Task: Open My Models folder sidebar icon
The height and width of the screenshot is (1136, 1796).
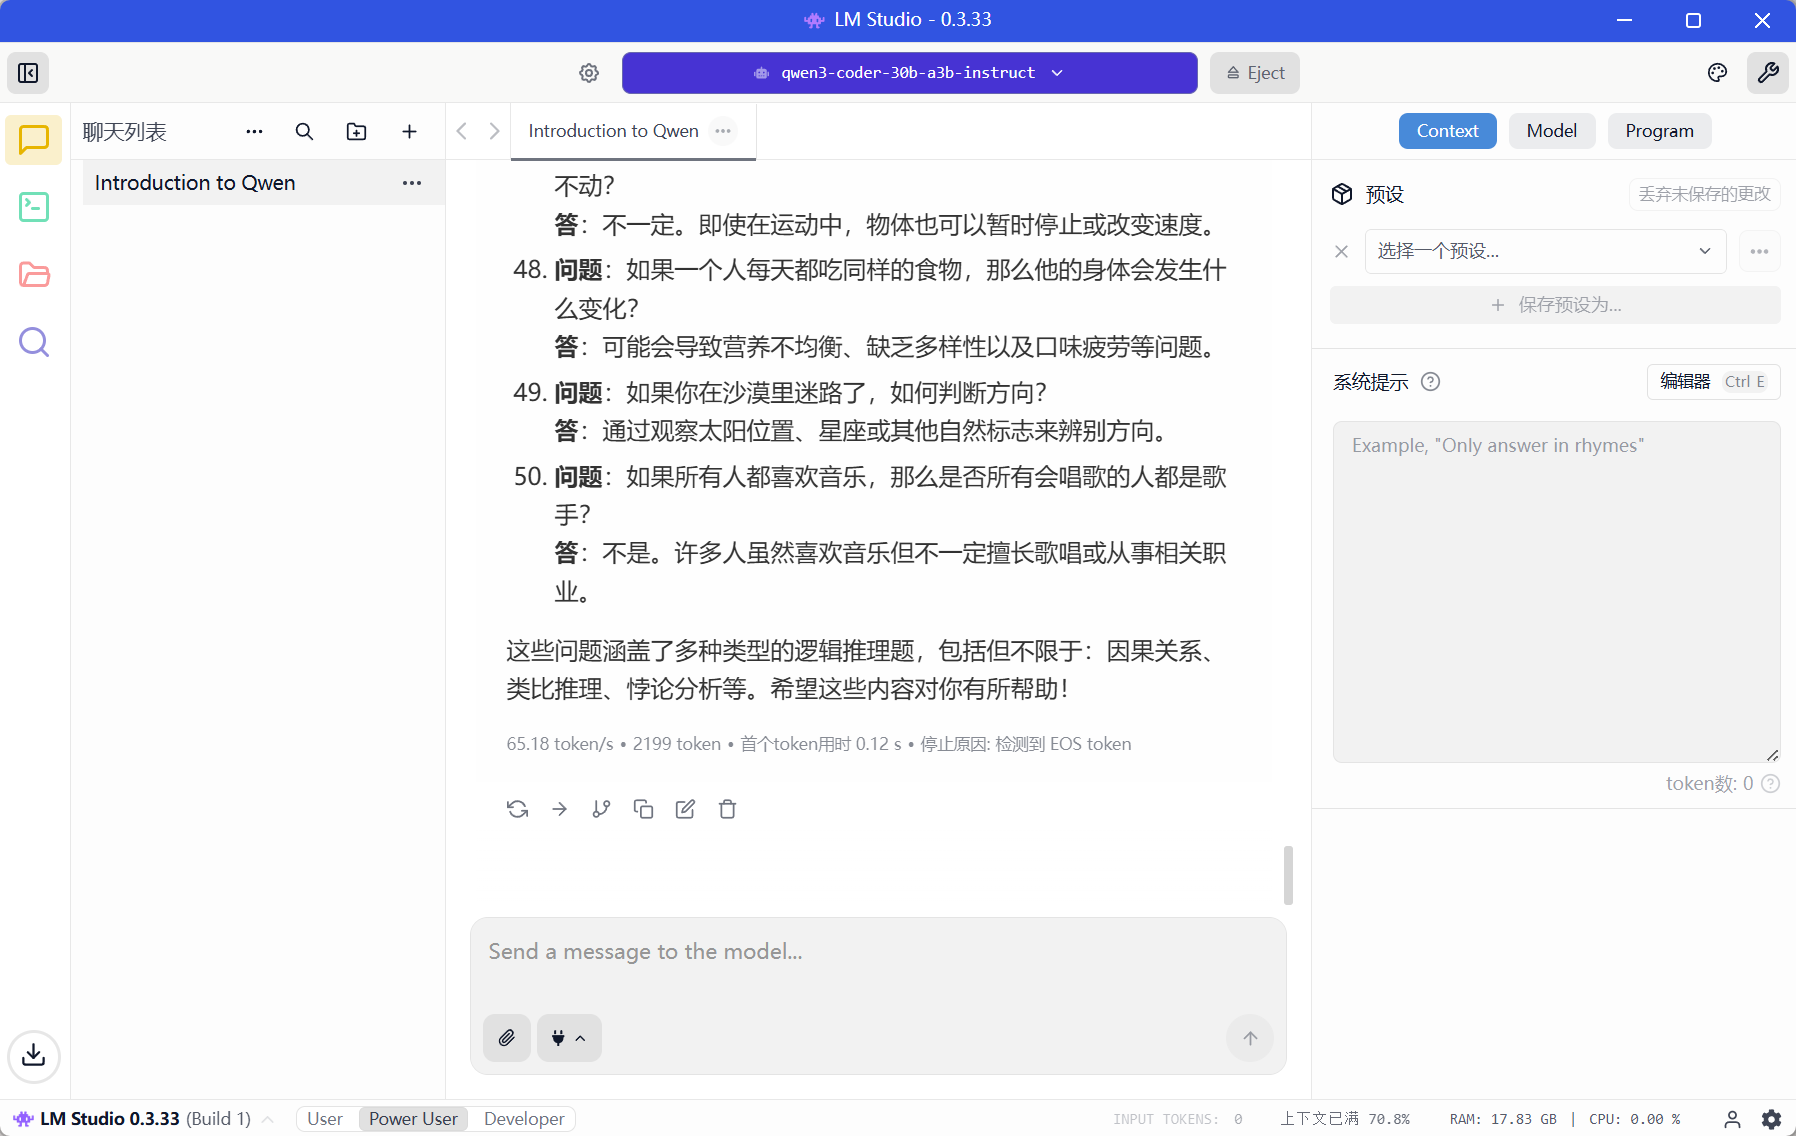Action: pyautogui.click(x=34, y=275)
